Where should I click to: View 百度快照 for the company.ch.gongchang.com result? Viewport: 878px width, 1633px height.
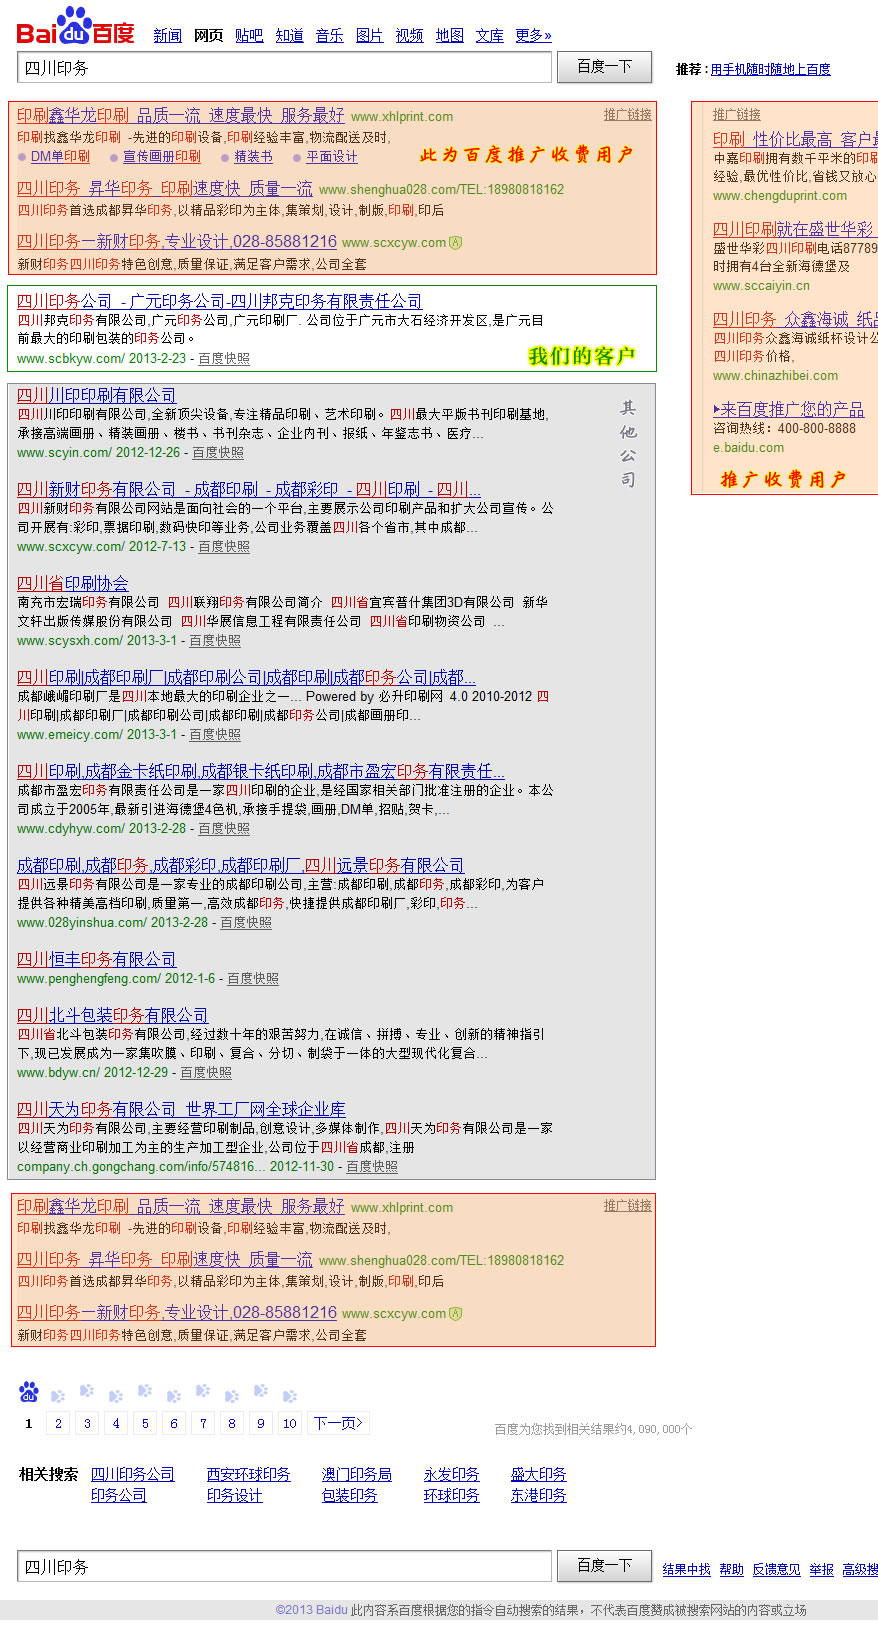372,1167
